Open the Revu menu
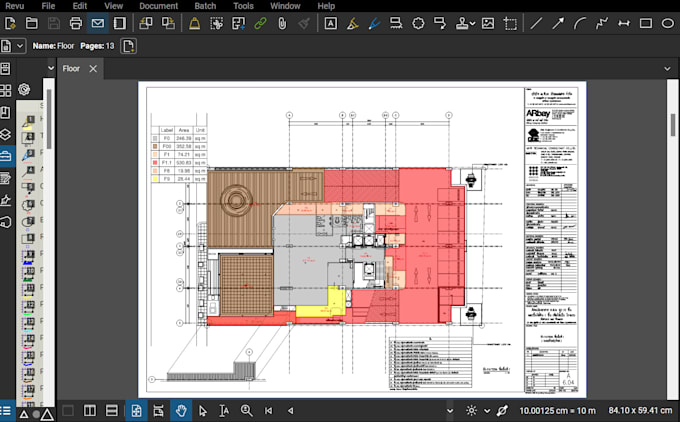This screenshot has width=680, height=422. pos(14,6)
